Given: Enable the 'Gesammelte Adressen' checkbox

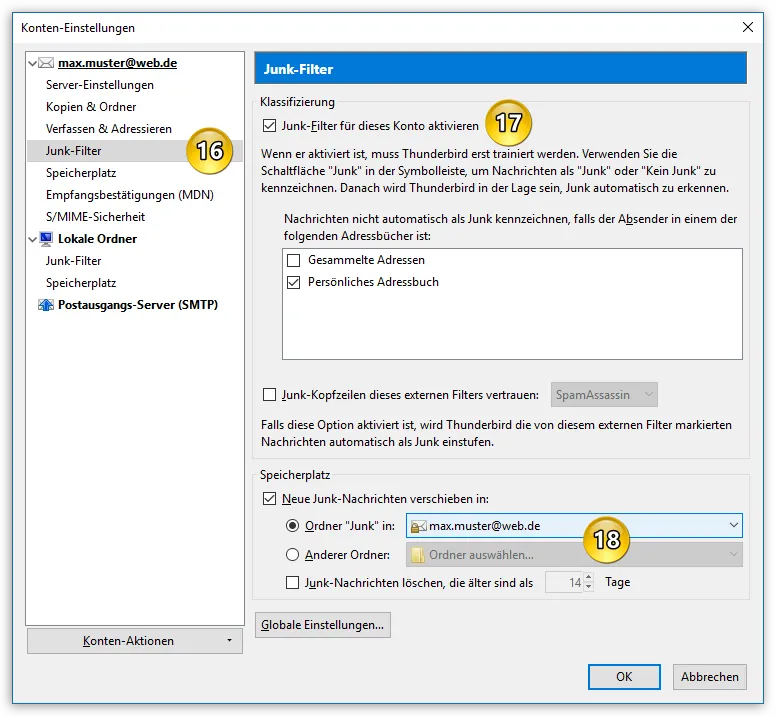Looking at the screenshot, I should 293,260.
